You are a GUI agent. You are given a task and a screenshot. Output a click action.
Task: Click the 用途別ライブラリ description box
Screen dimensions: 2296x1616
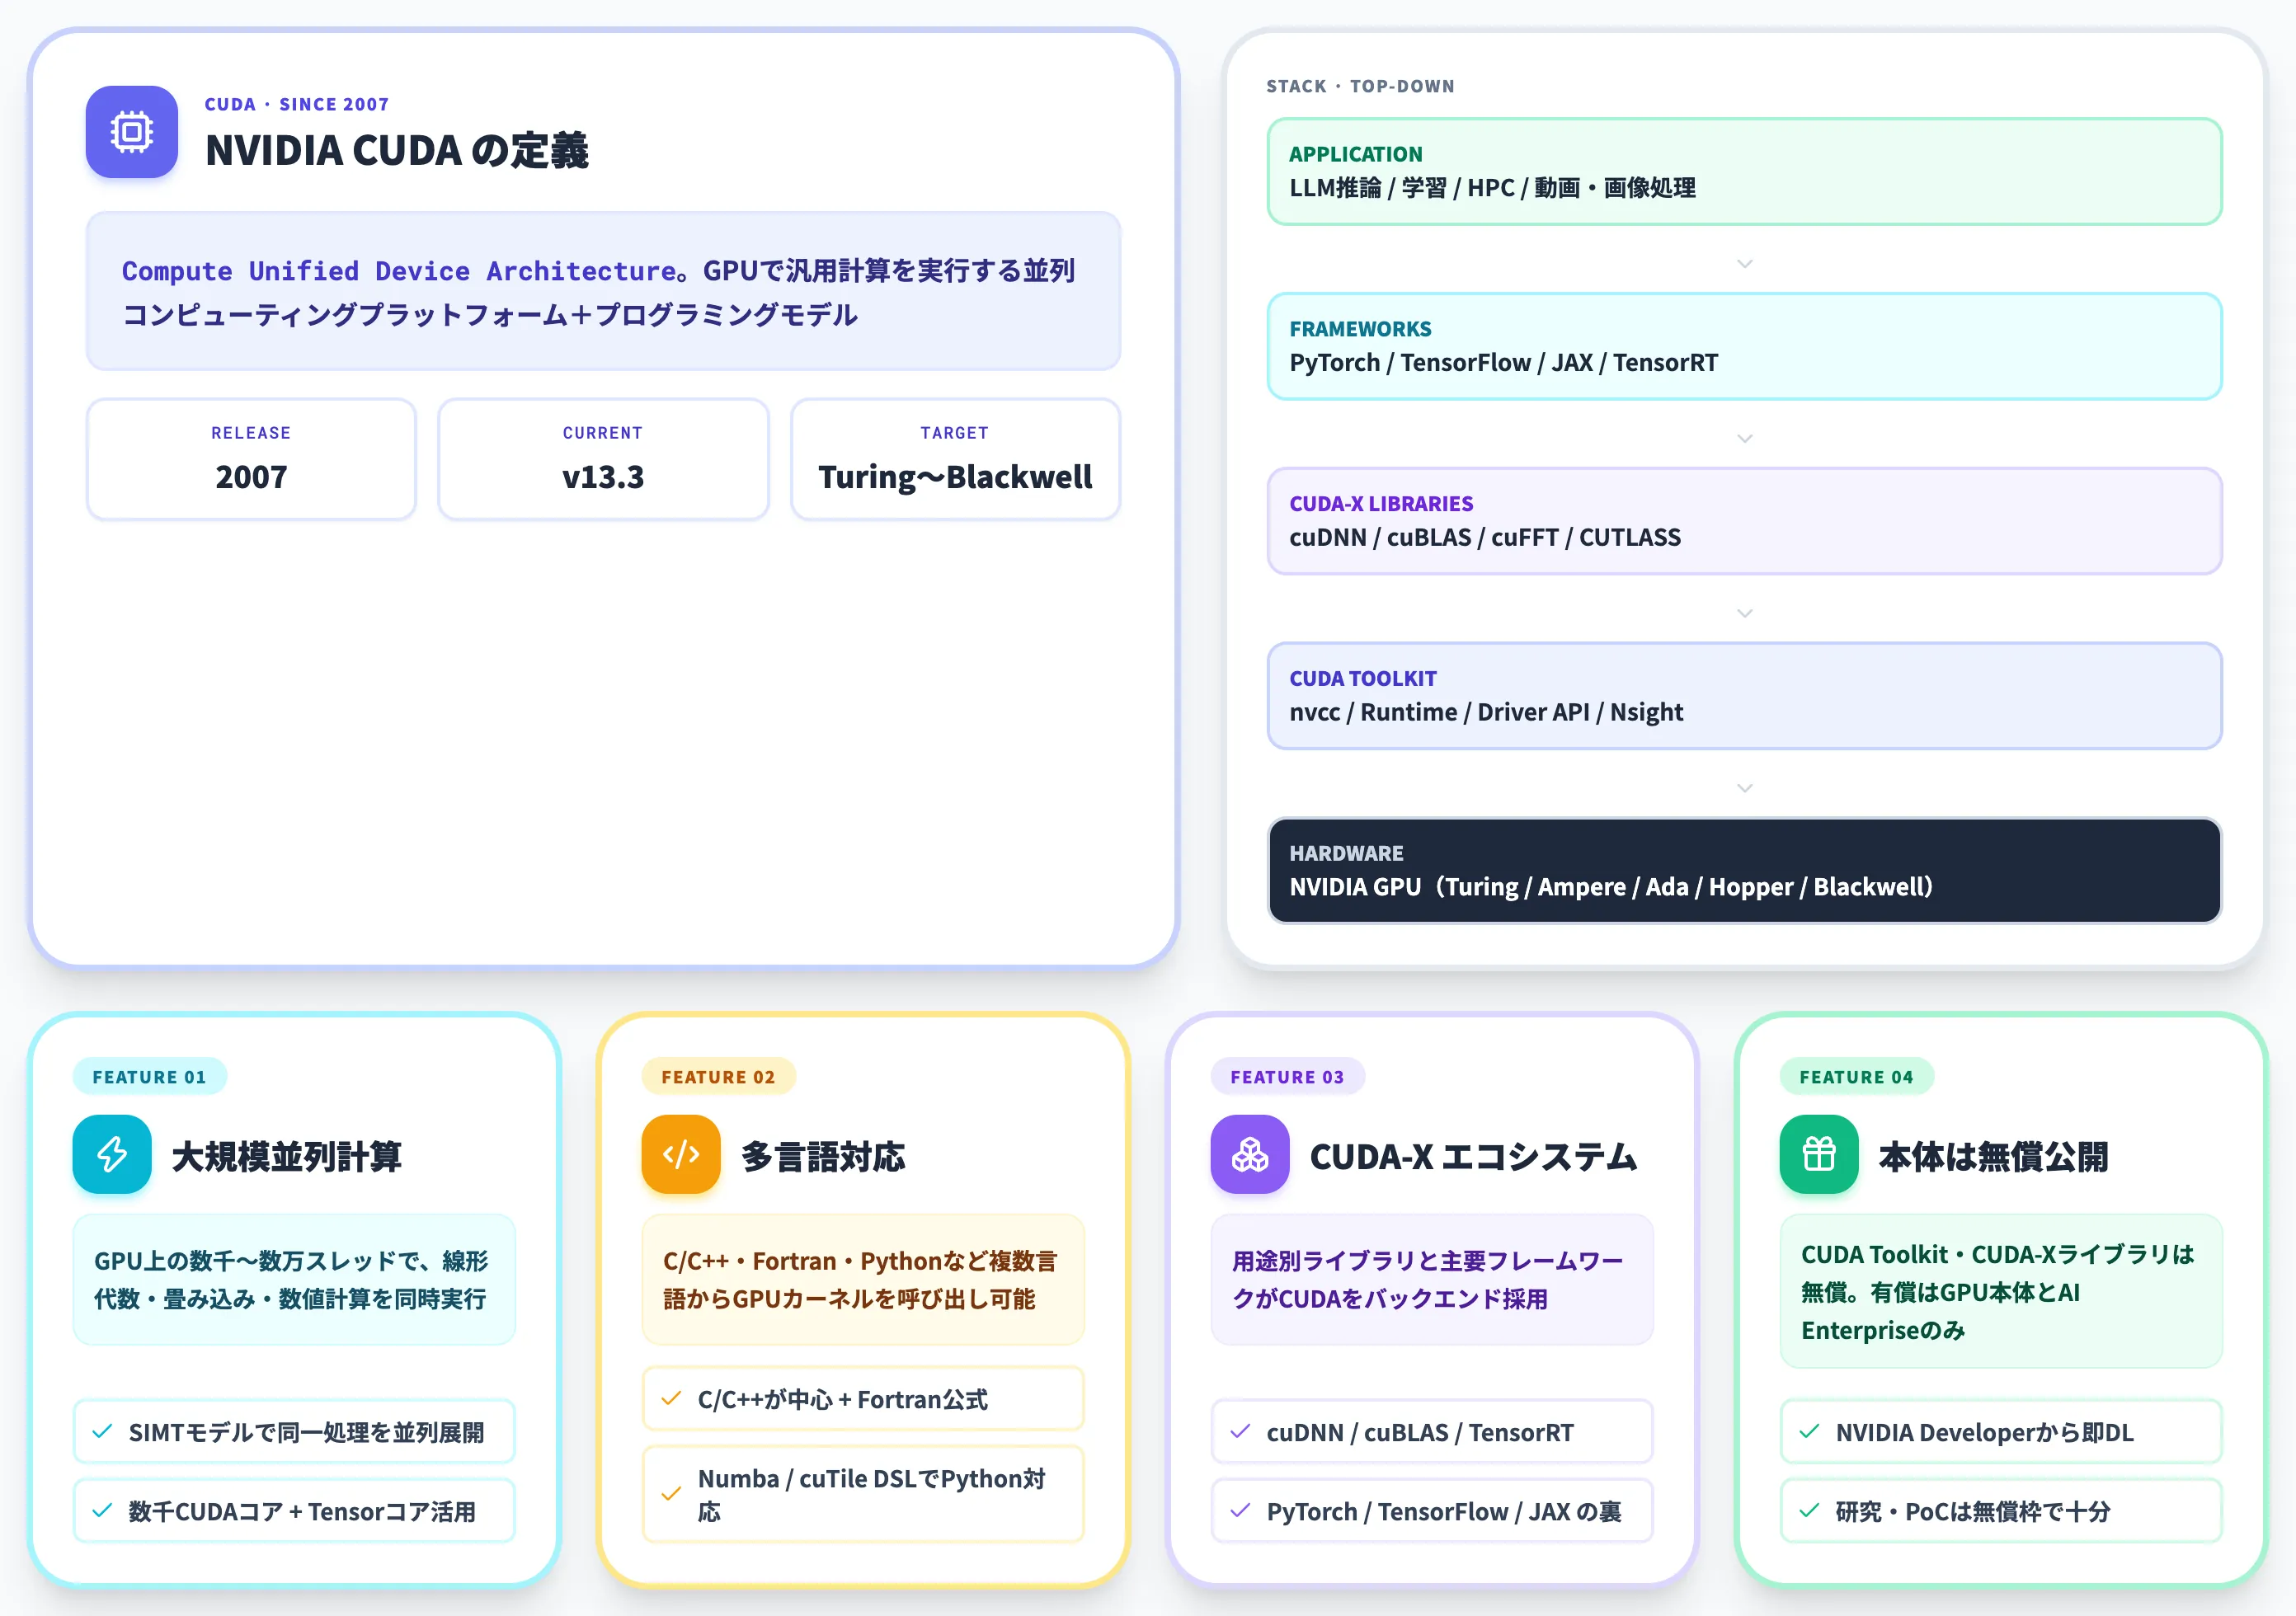pos(1432,1279)
